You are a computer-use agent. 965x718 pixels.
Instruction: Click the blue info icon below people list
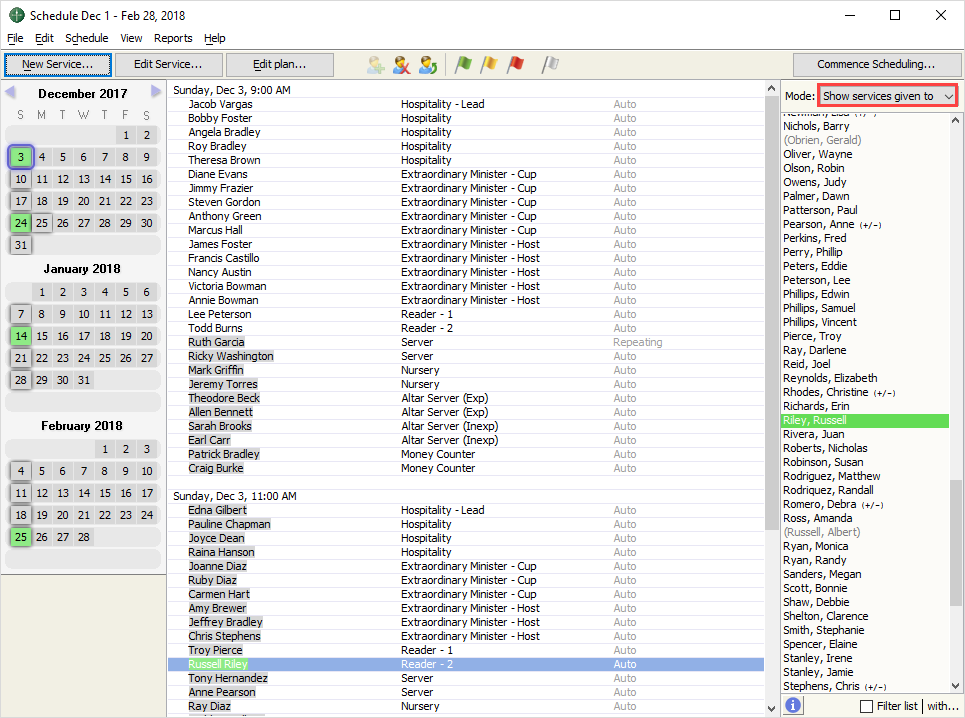792,706
